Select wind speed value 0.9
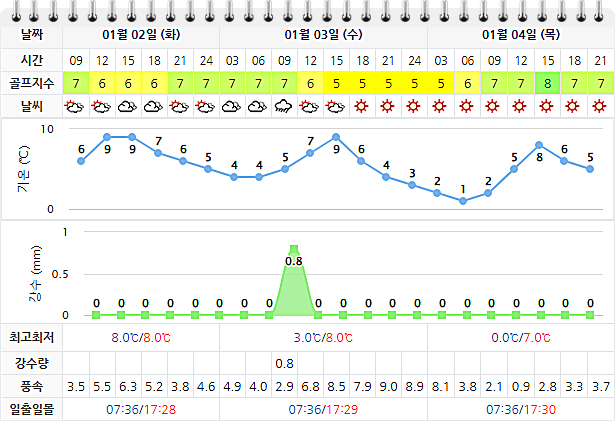This screenshot has height=421, width=615. click(521, 387)
